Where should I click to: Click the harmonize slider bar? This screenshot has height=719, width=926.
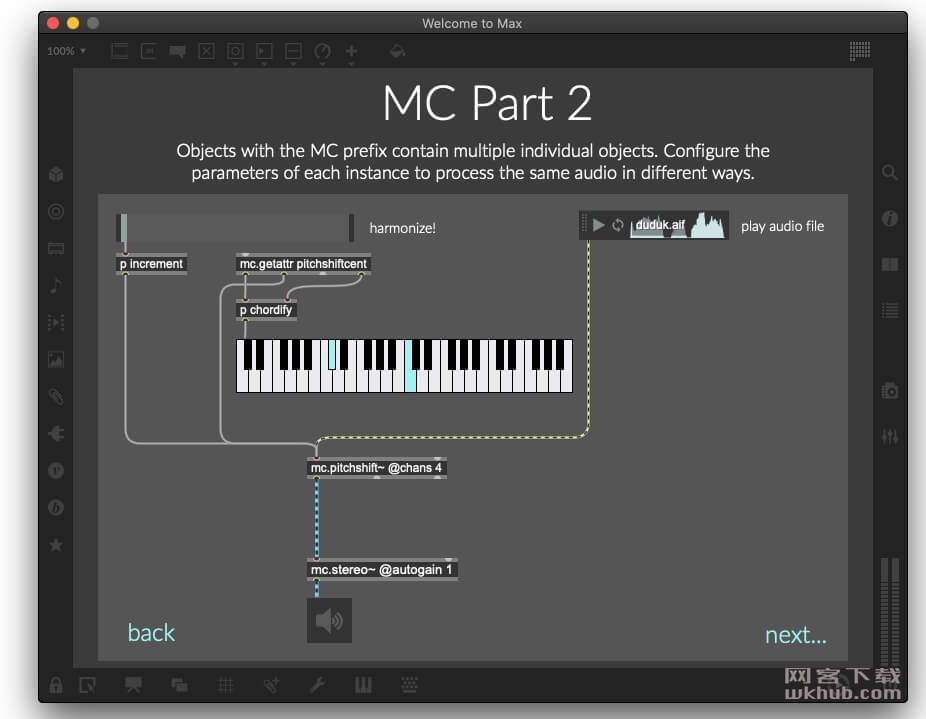tap(235, 227)
